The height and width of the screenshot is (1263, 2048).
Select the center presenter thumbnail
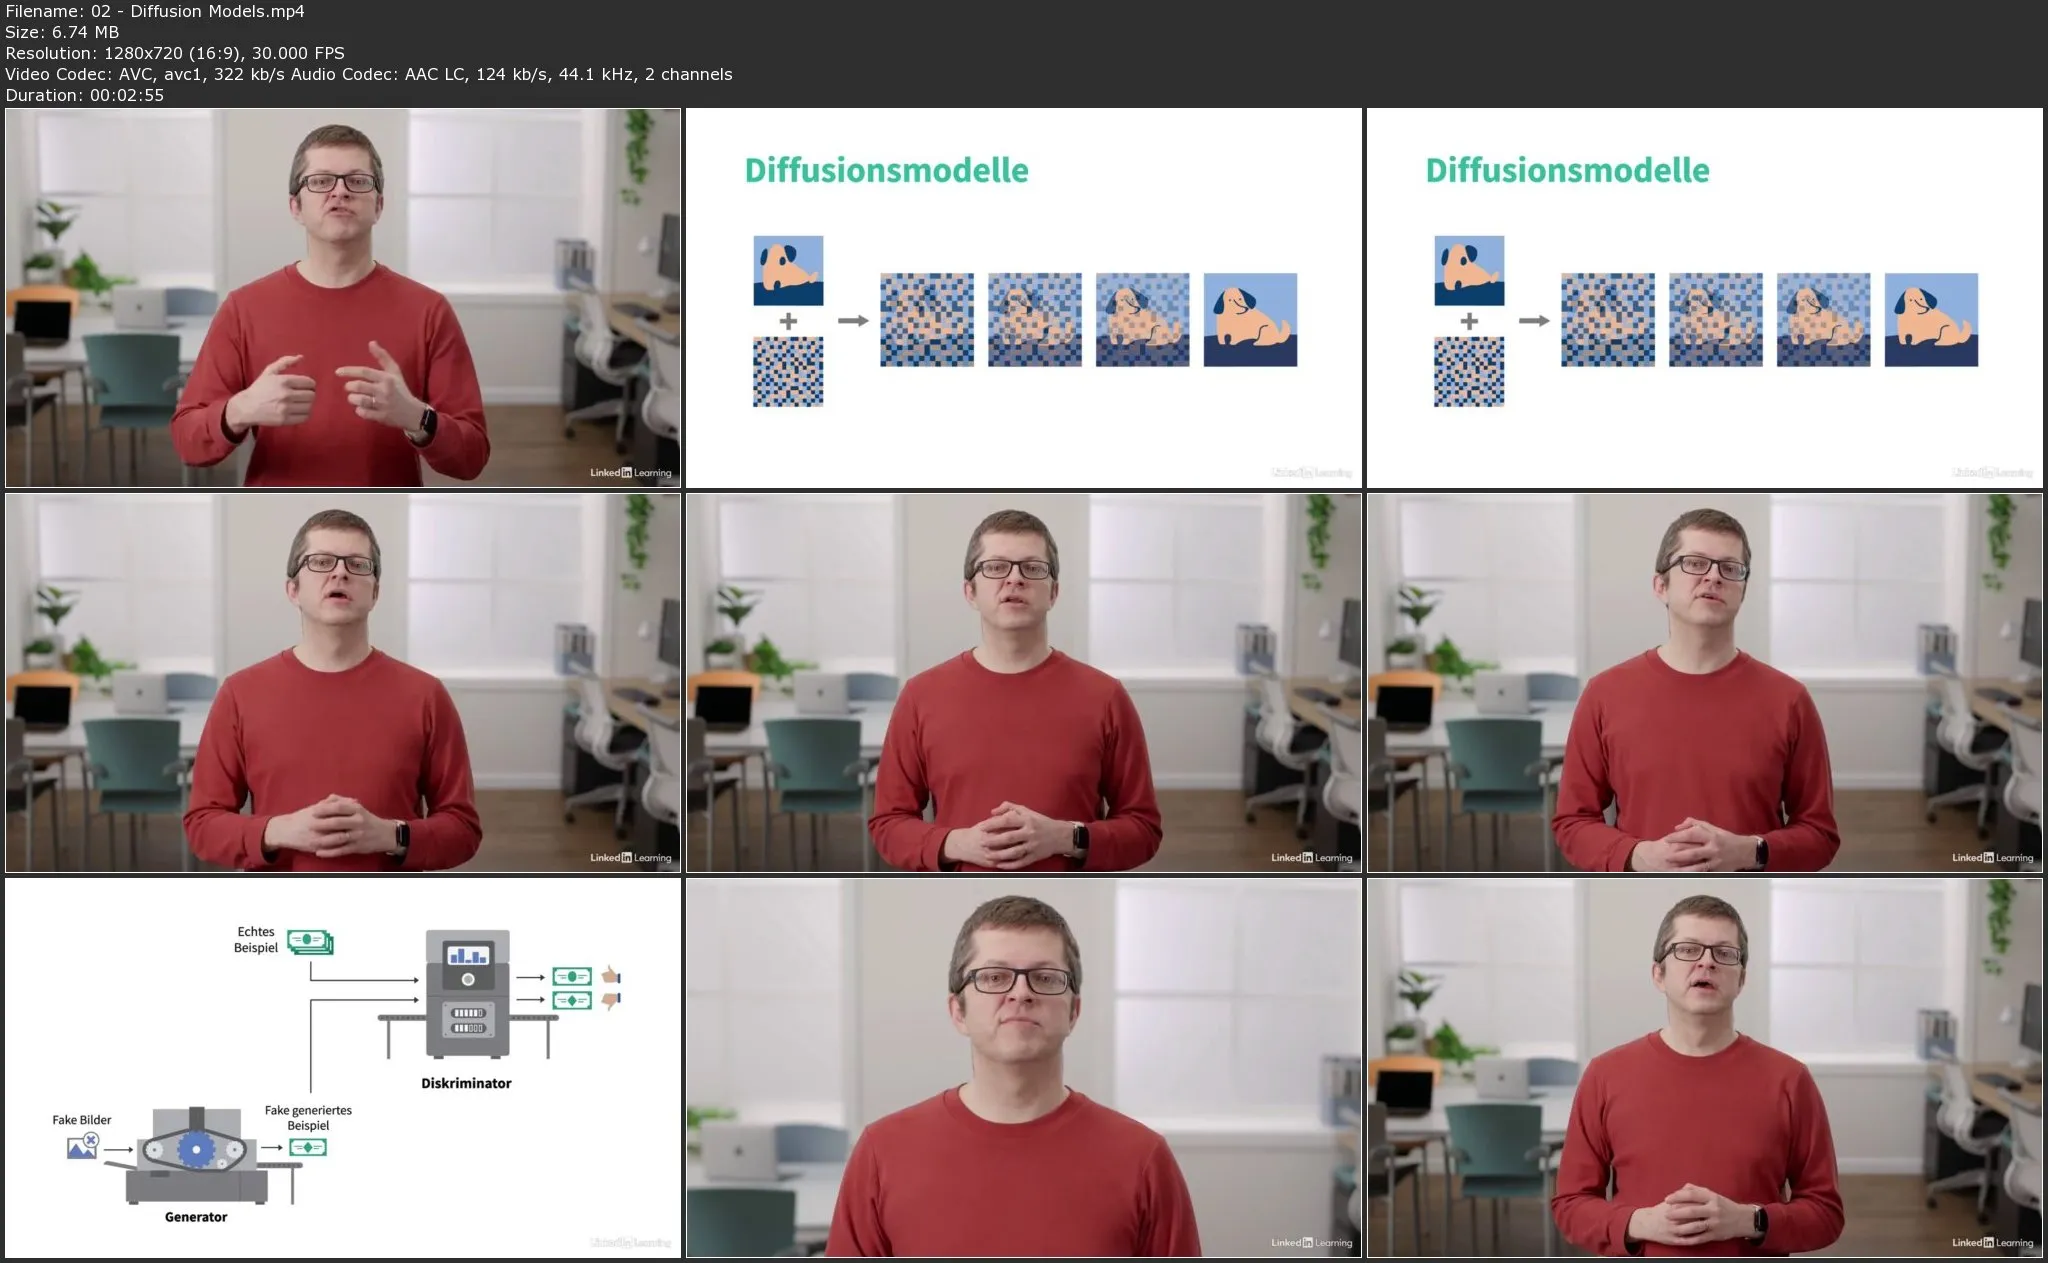(1024, 683)
